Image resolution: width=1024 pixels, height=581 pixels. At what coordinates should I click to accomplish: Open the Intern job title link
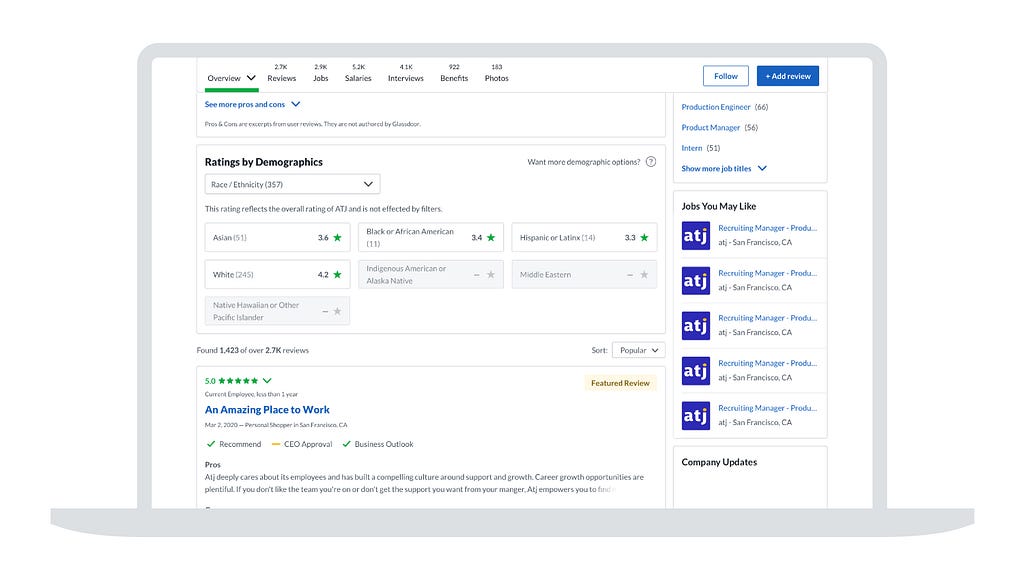tap(692, 148)
